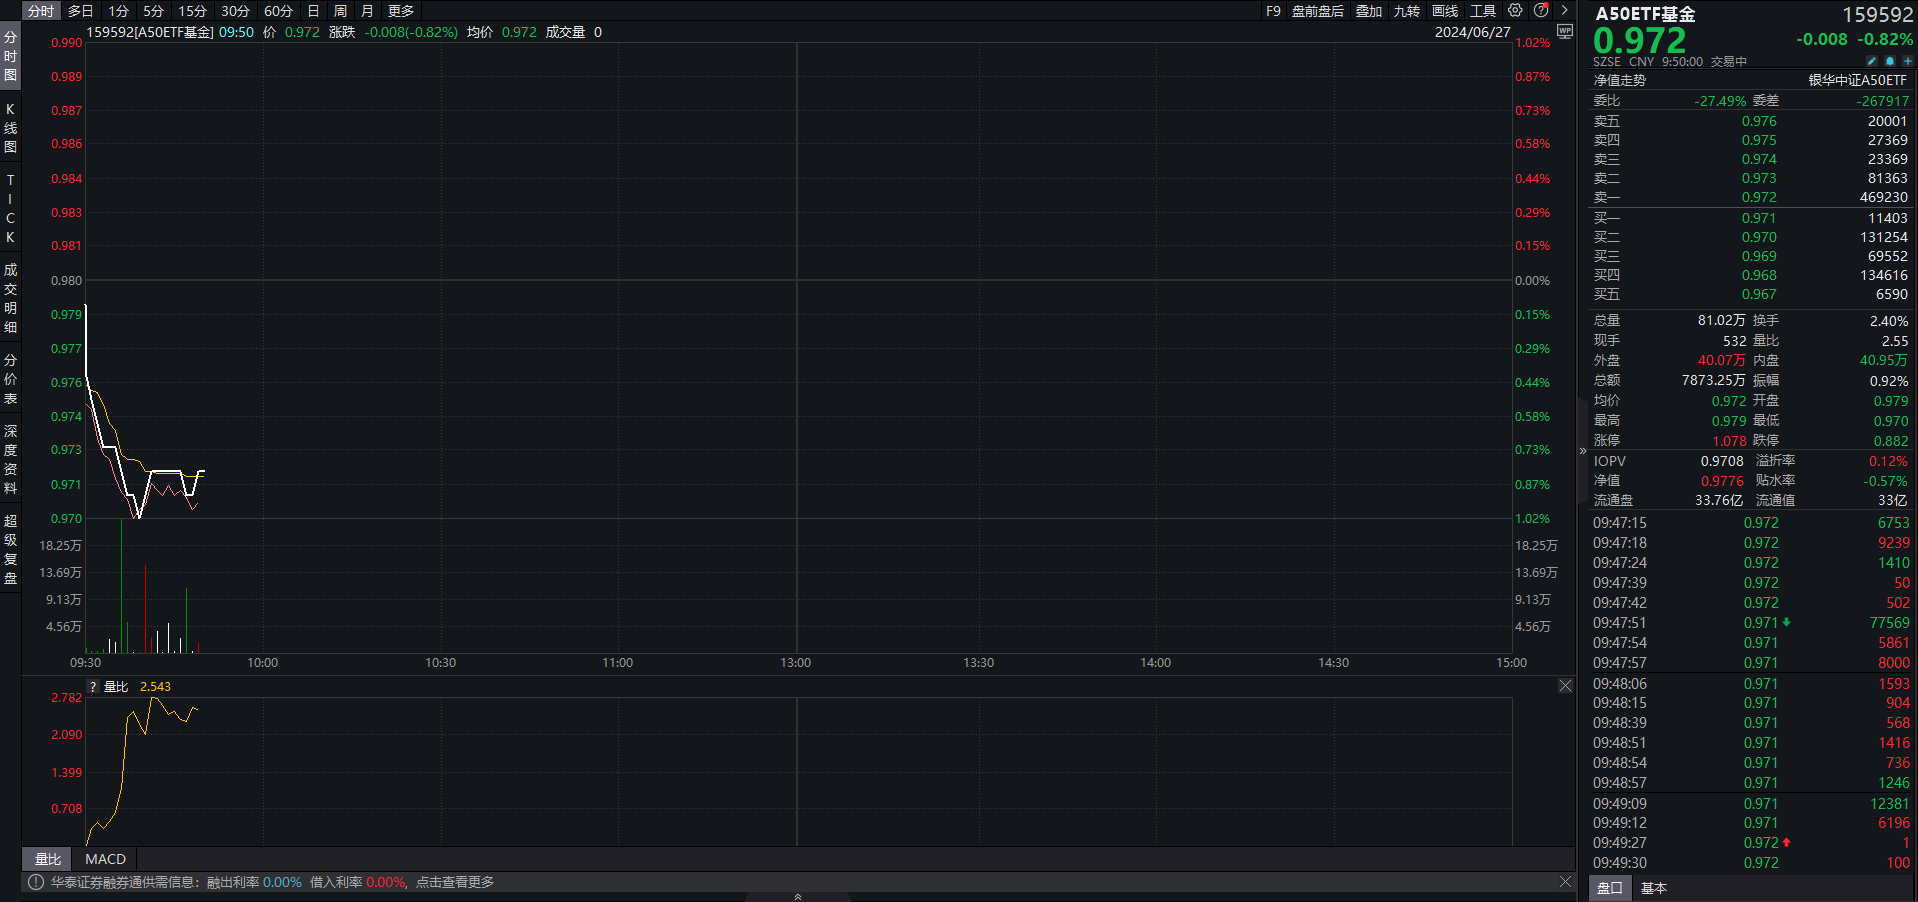The height and width of the screenshot is (902, 1918).
Task: Toggle 叠加 overlay comparison option
Action: pyautogui.click(x=1368, y=11)
